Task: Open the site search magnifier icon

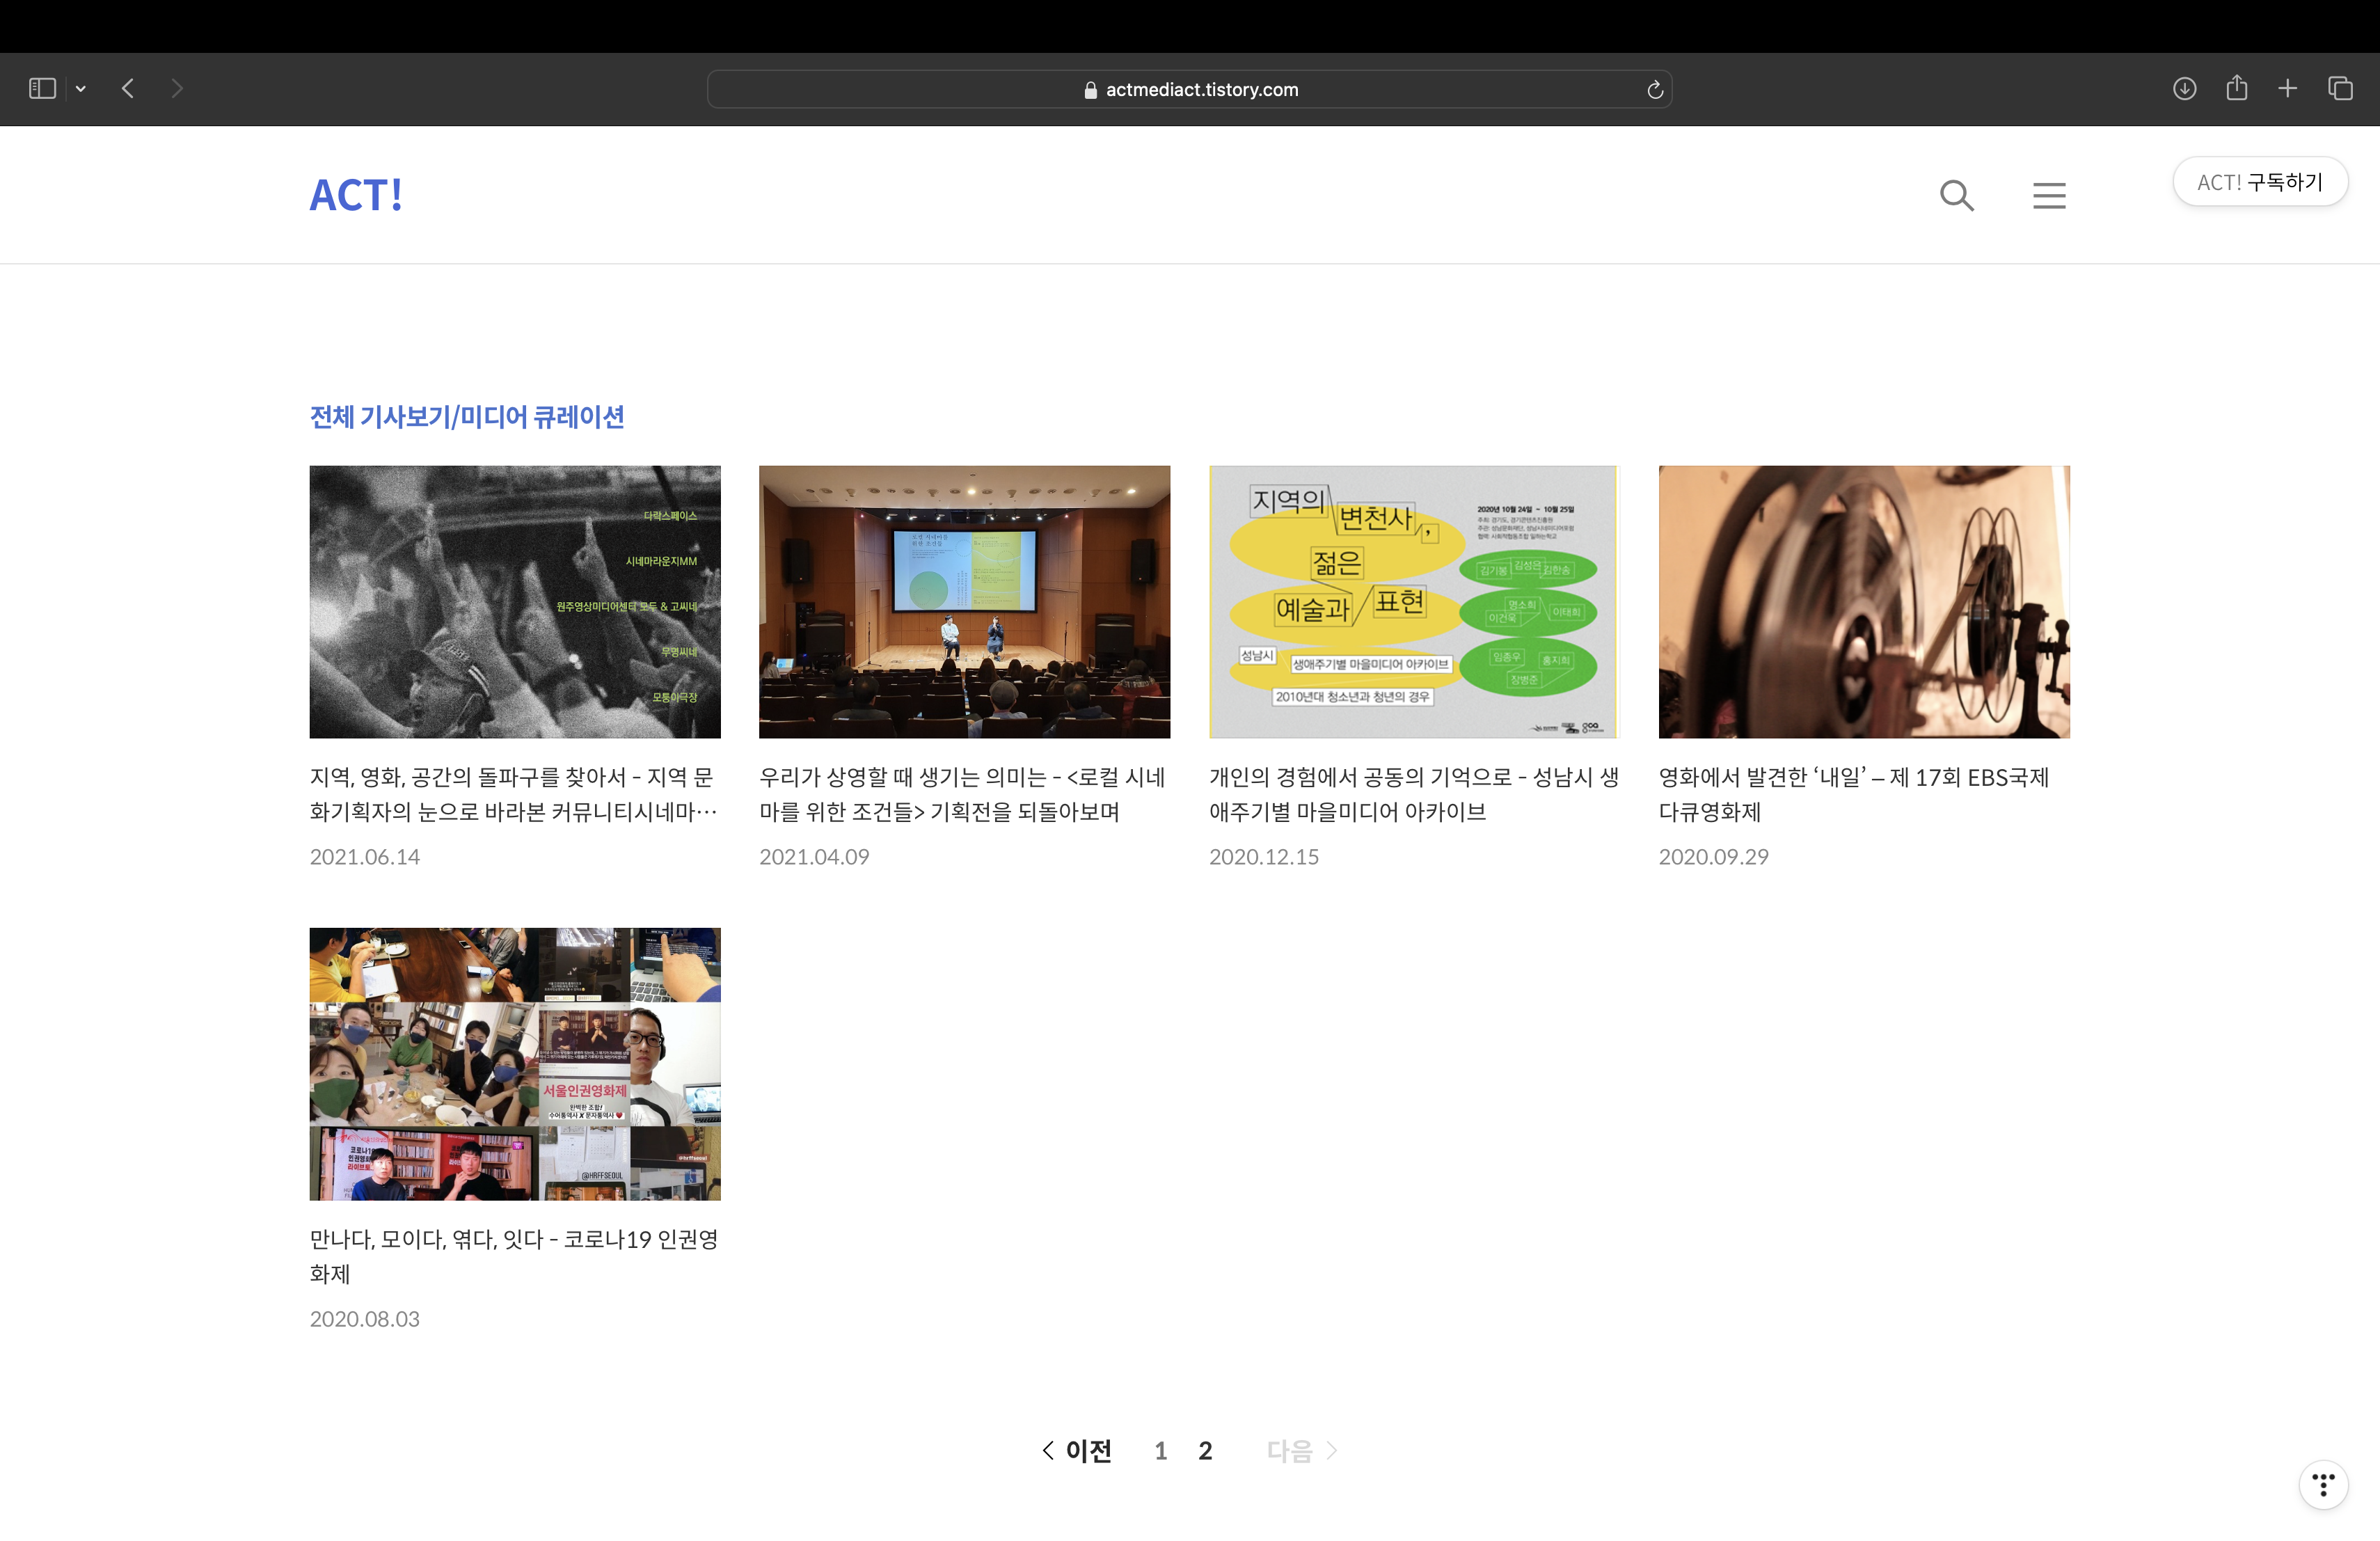Action: (x=1956, y=195)
